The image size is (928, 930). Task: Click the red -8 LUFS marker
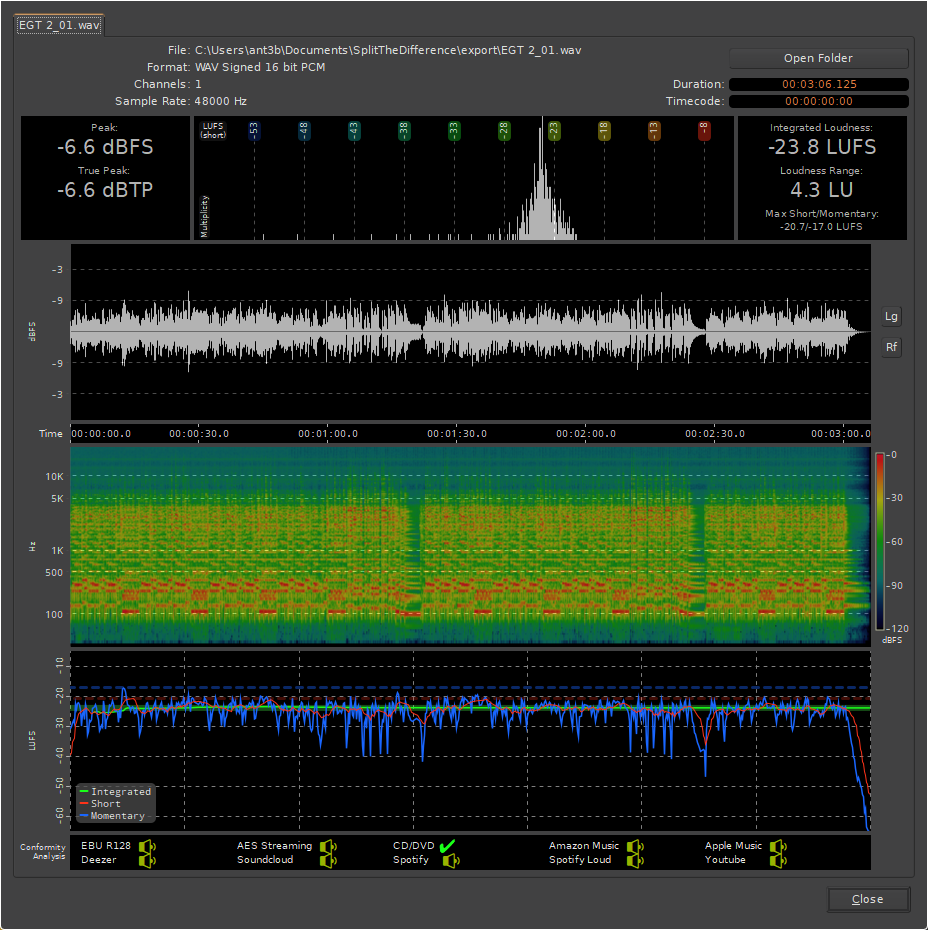click(x=704, y=130)
